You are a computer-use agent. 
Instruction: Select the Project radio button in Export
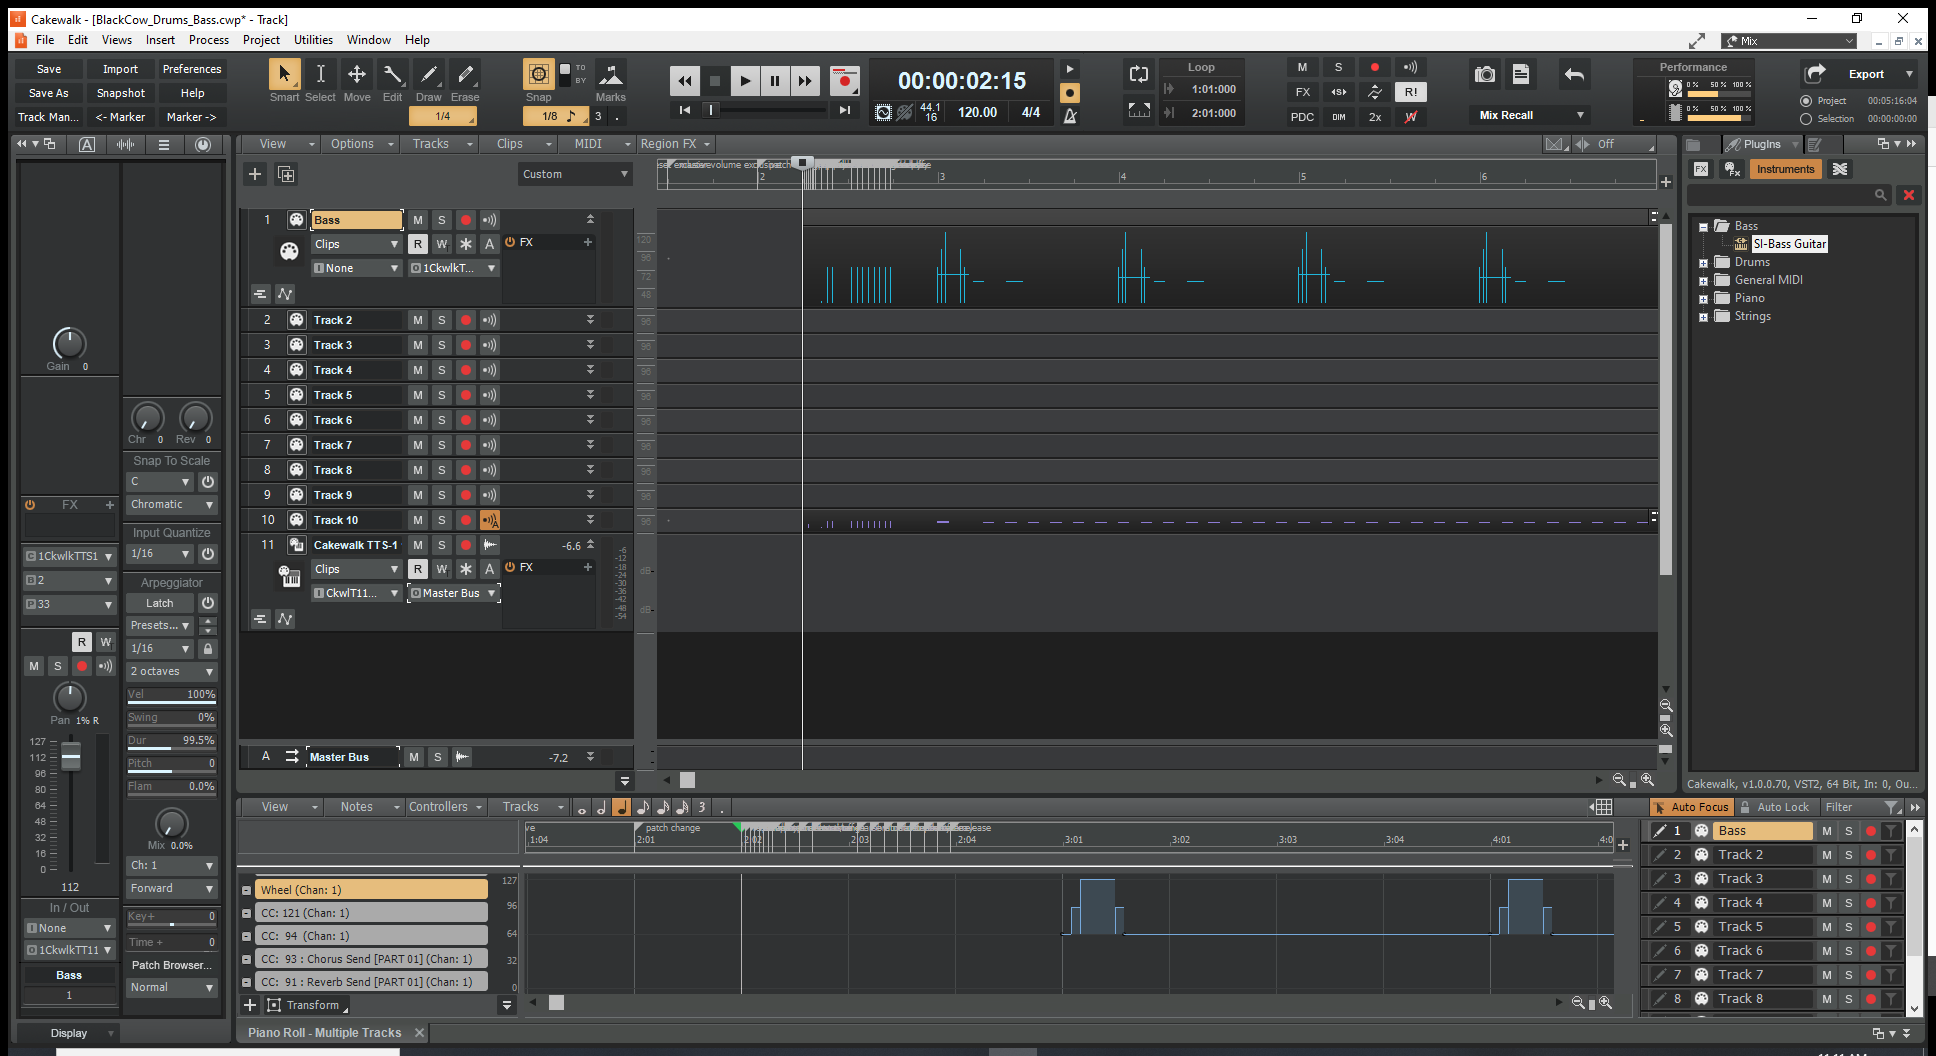[1806, 101]
